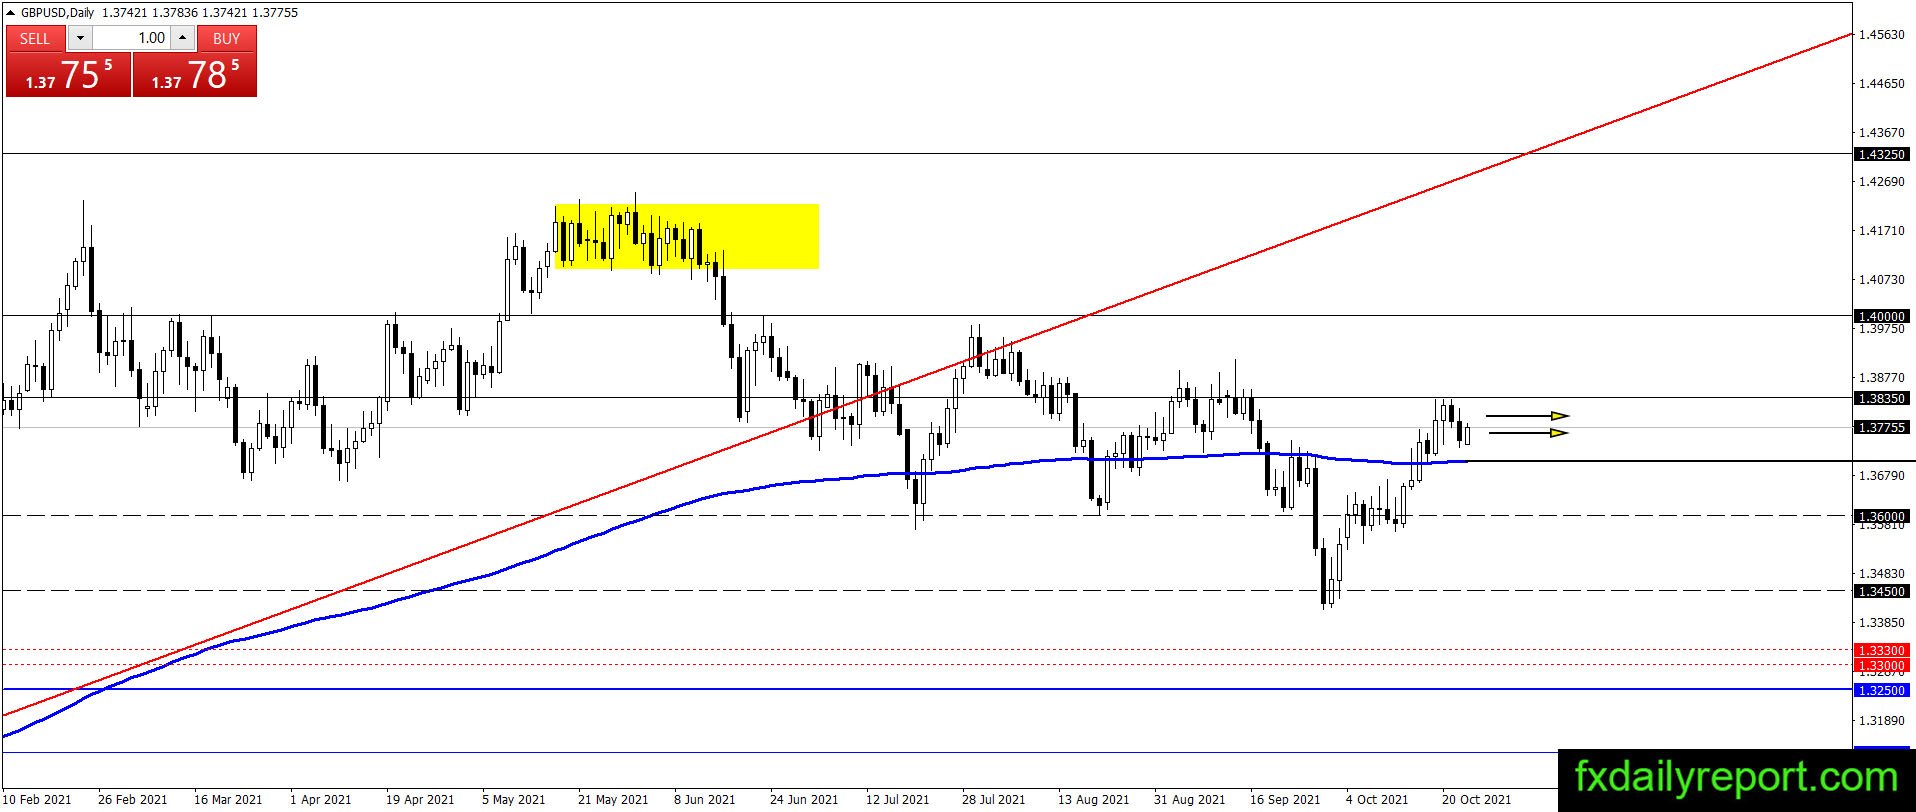Viewport: 1916px width, 812px height.
Task: Click the BUY button at 1.37785
Action: click(195, 62)
